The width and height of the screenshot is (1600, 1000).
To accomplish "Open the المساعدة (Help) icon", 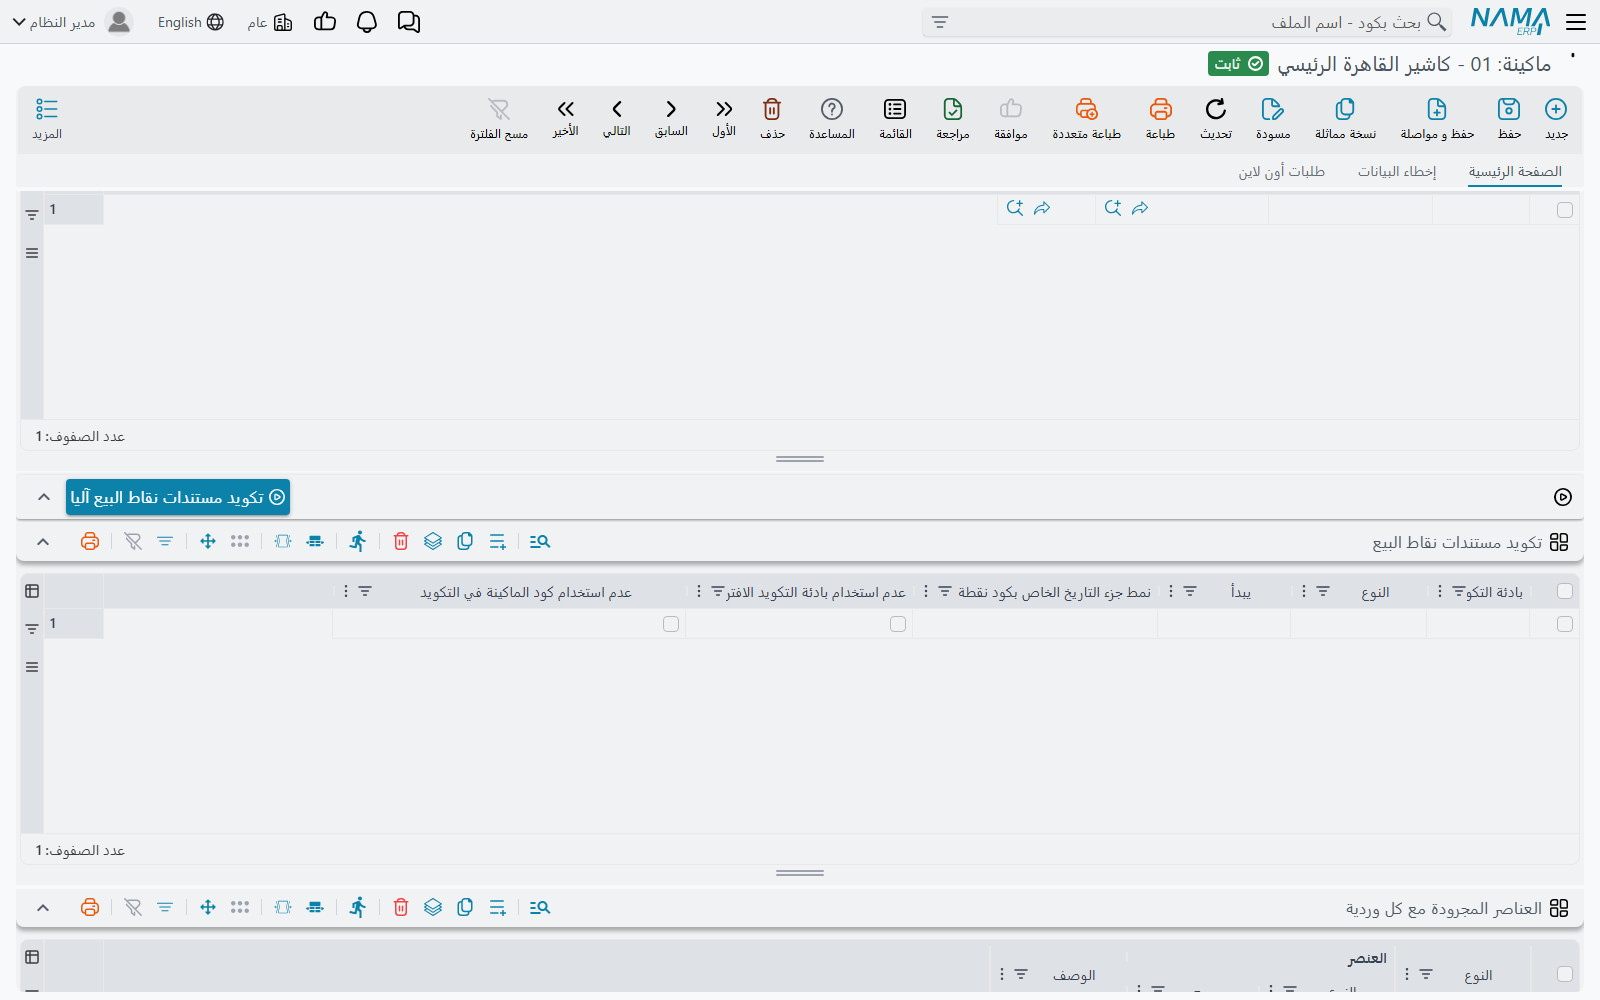I will point(832,109).
